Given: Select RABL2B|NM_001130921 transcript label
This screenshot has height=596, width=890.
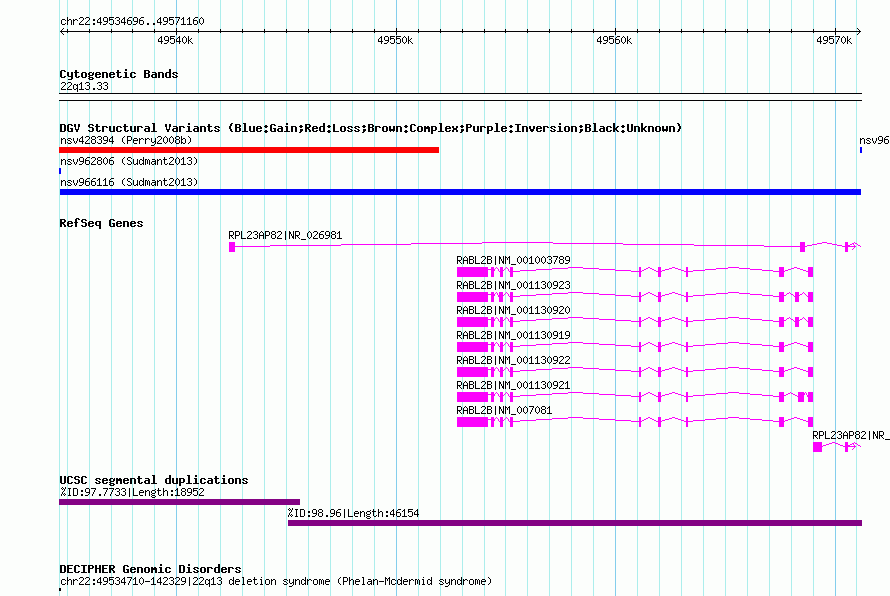Looking at the screenshot, I should tap(513, 385).
